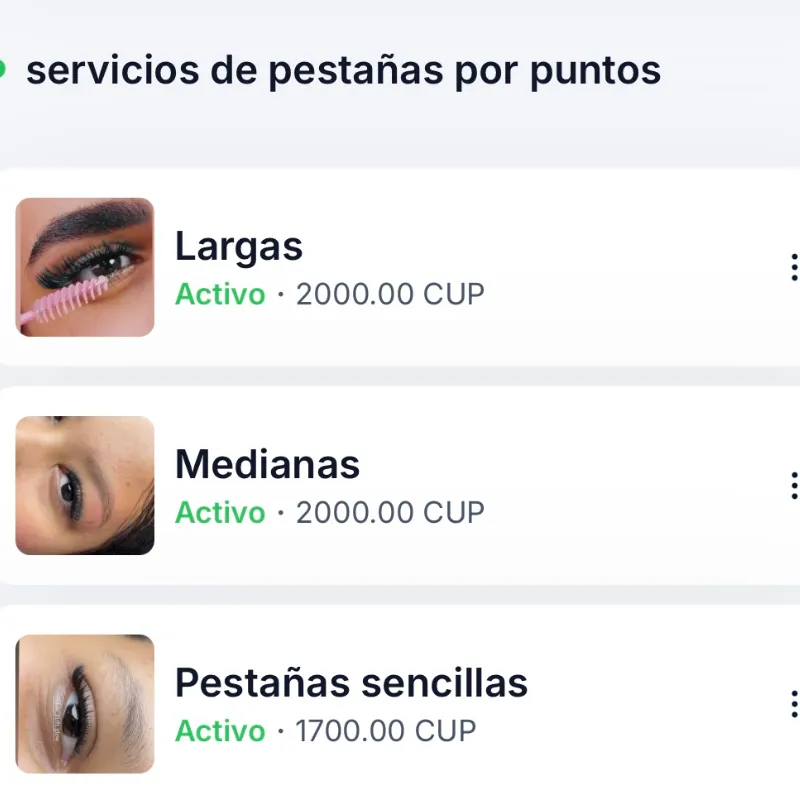Select the Pestañas sencillas title
Screen dimensions: 800x800
(x=351, y=683)
